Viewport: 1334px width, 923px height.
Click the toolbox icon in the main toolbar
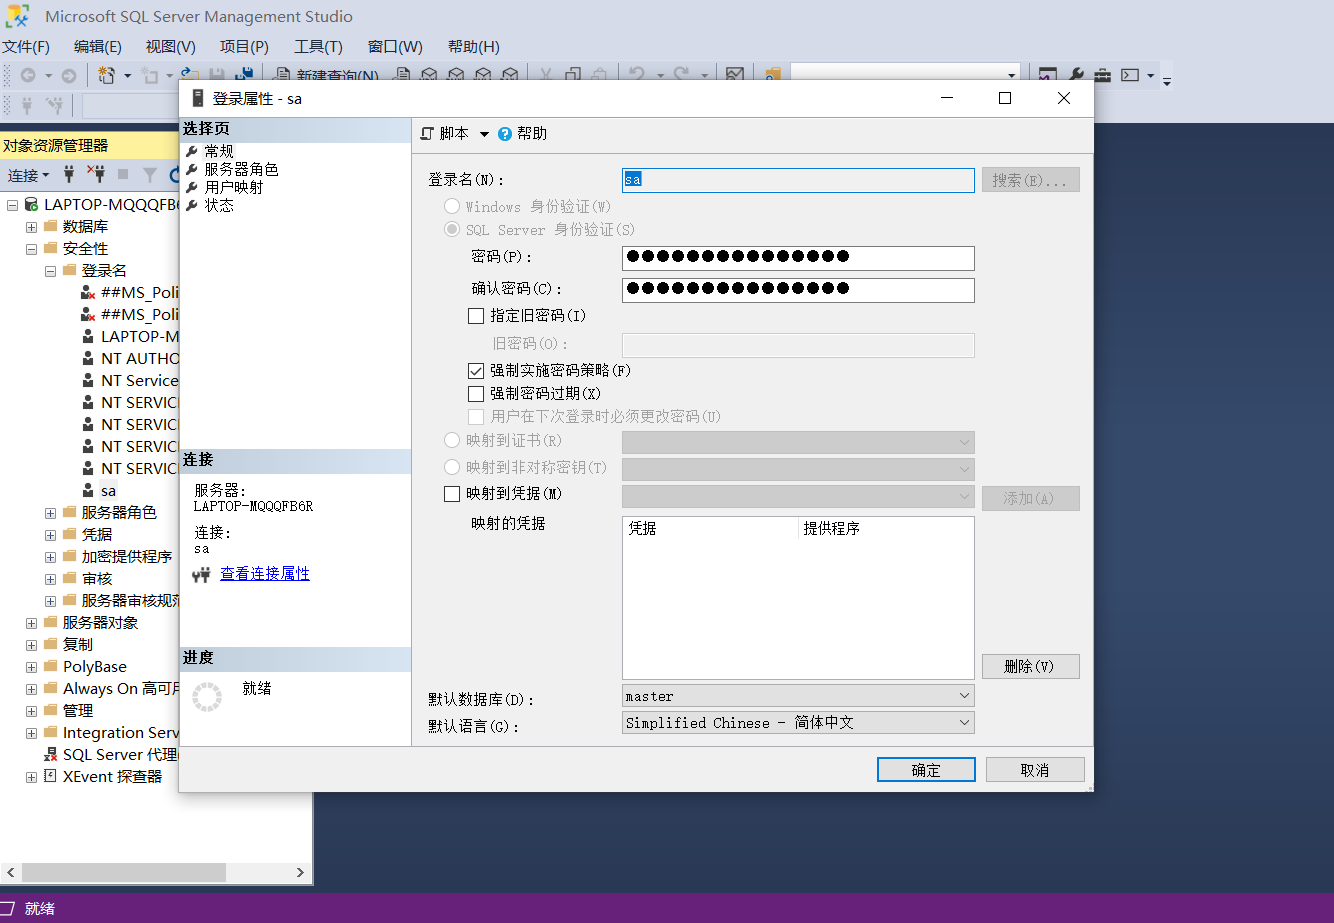1102,75
